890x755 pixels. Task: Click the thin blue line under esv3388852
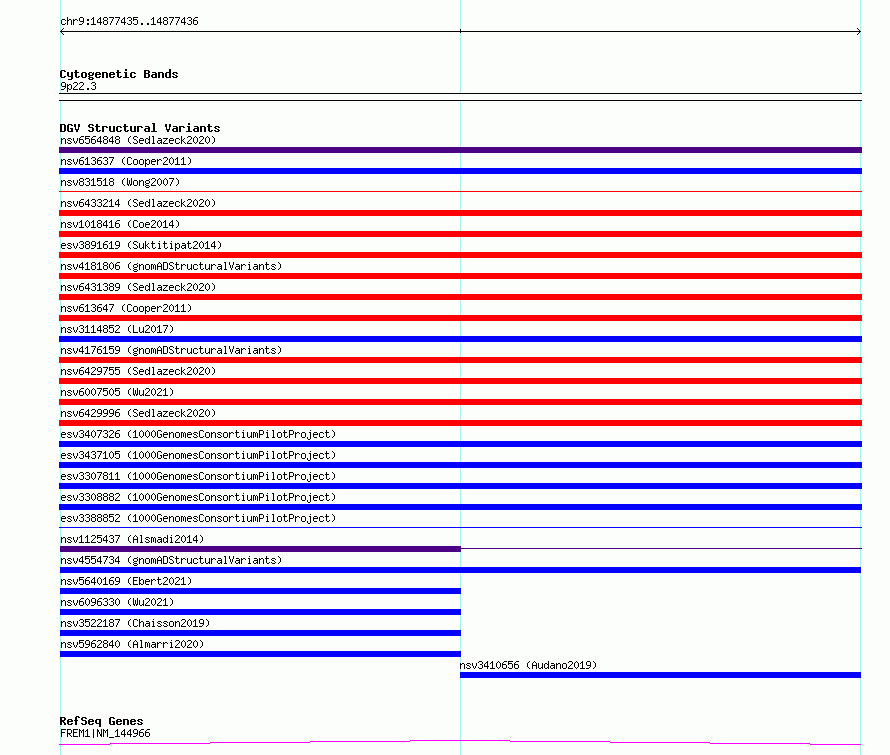460,528
